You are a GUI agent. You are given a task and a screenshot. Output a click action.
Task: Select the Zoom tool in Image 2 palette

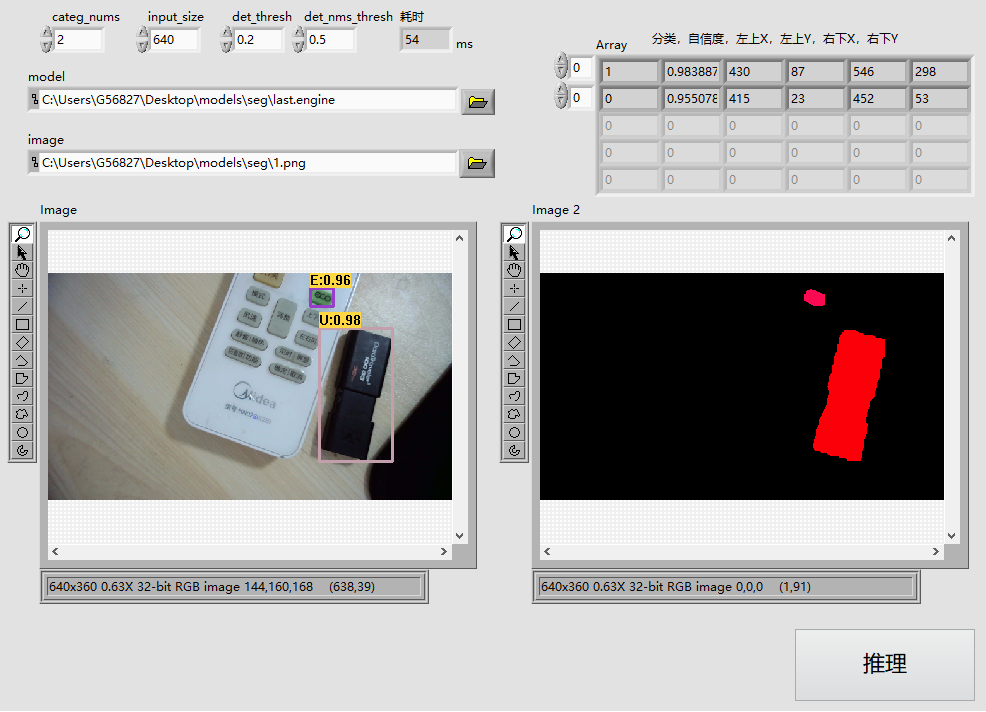(x=514, y=234)
